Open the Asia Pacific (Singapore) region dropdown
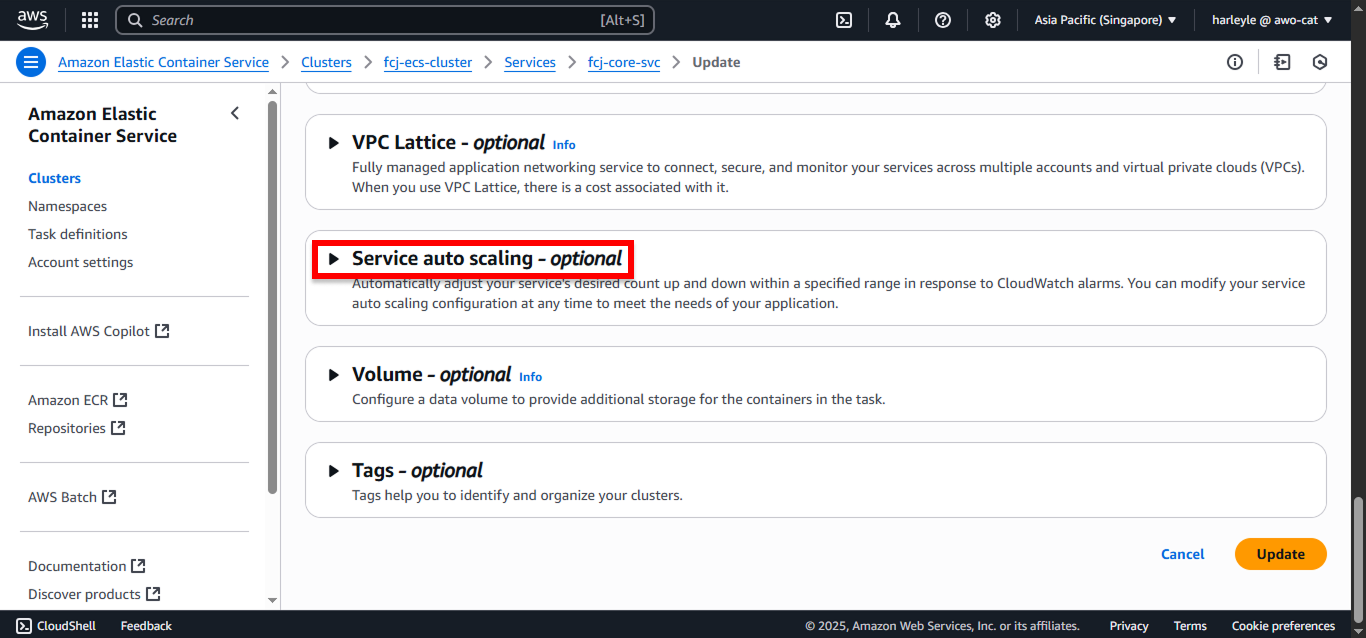This screenshot has width=1366, height=638. point(1105,20)
